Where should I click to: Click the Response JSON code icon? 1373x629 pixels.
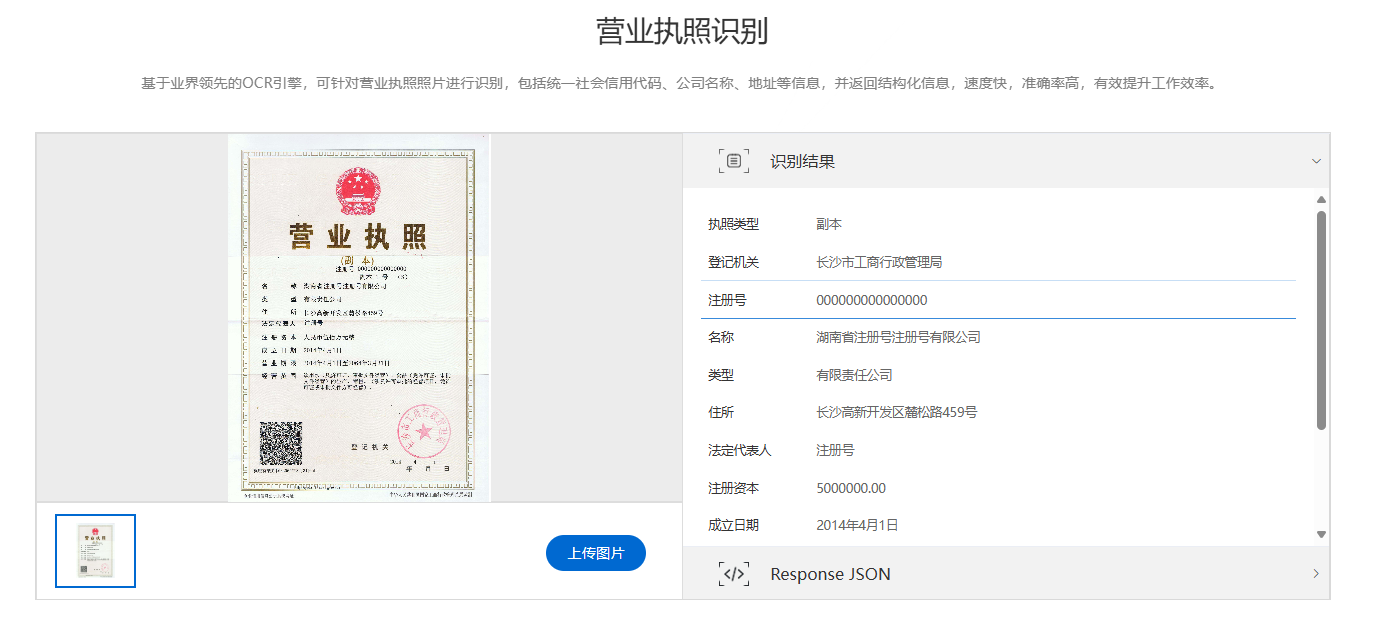(x=734, y=574)
